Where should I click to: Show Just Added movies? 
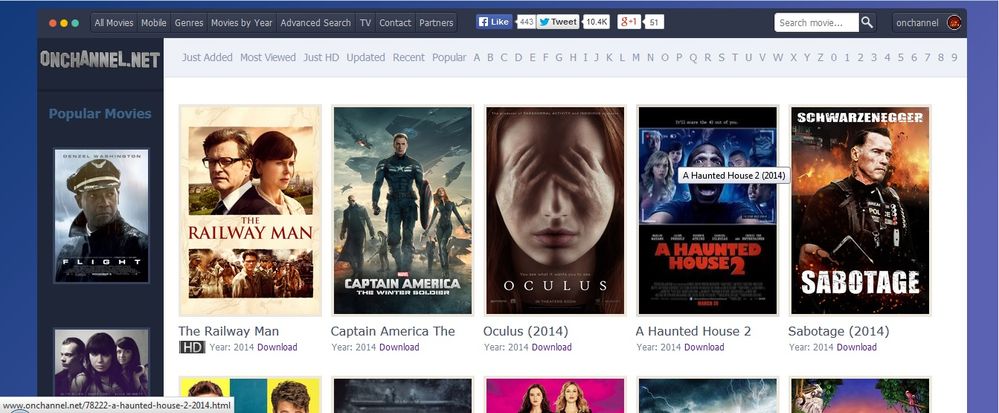point(207,57)
